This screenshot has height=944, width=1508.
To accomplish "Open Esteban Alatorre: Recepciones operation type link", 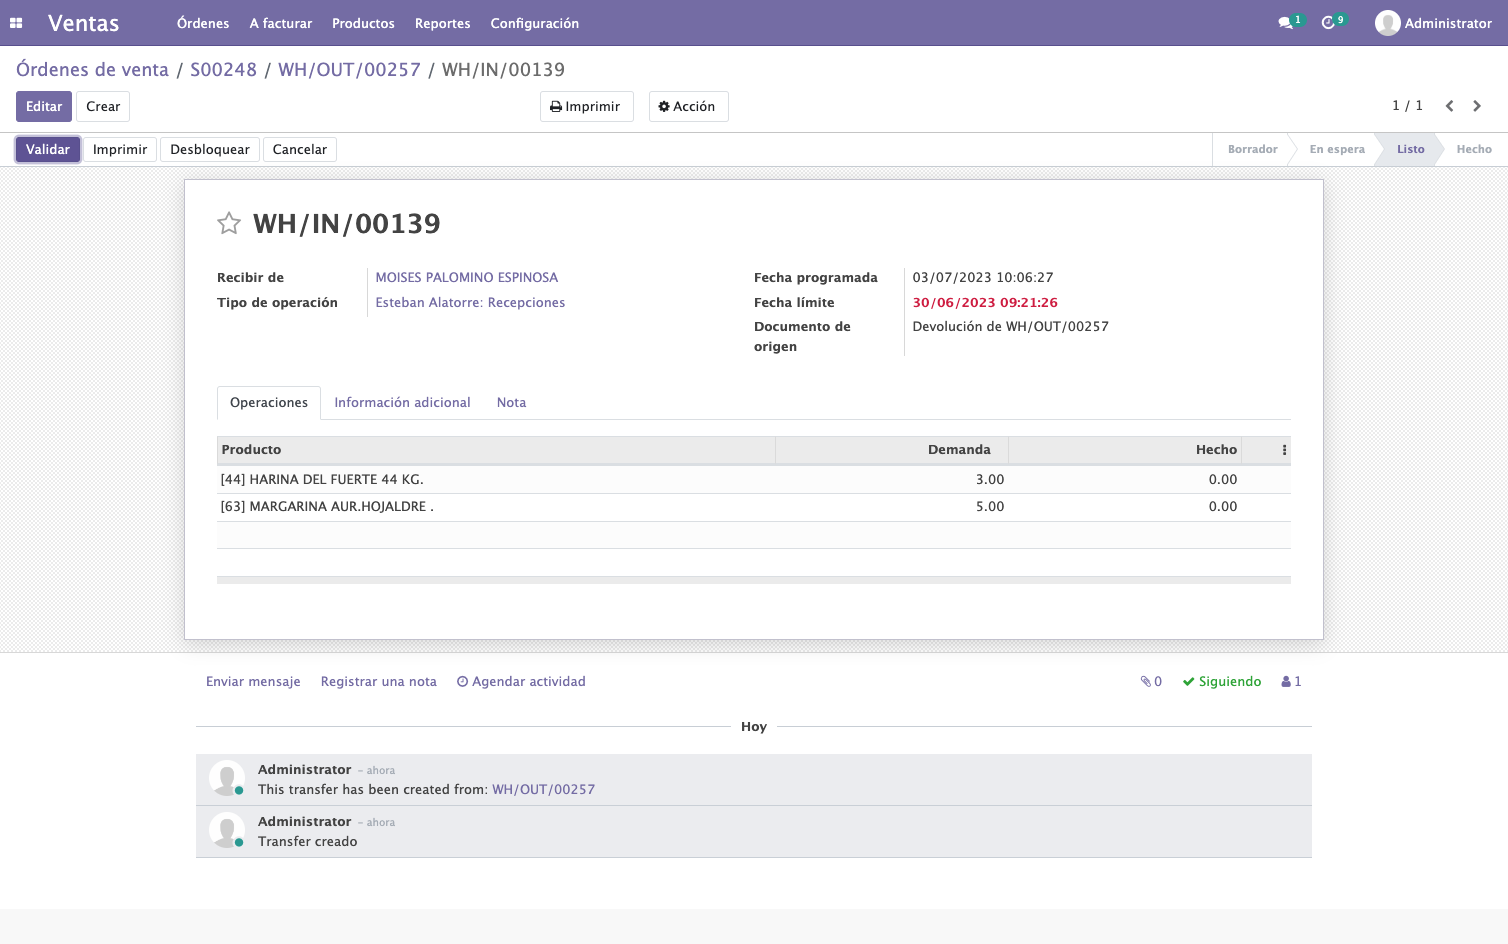I will [470, 303].
